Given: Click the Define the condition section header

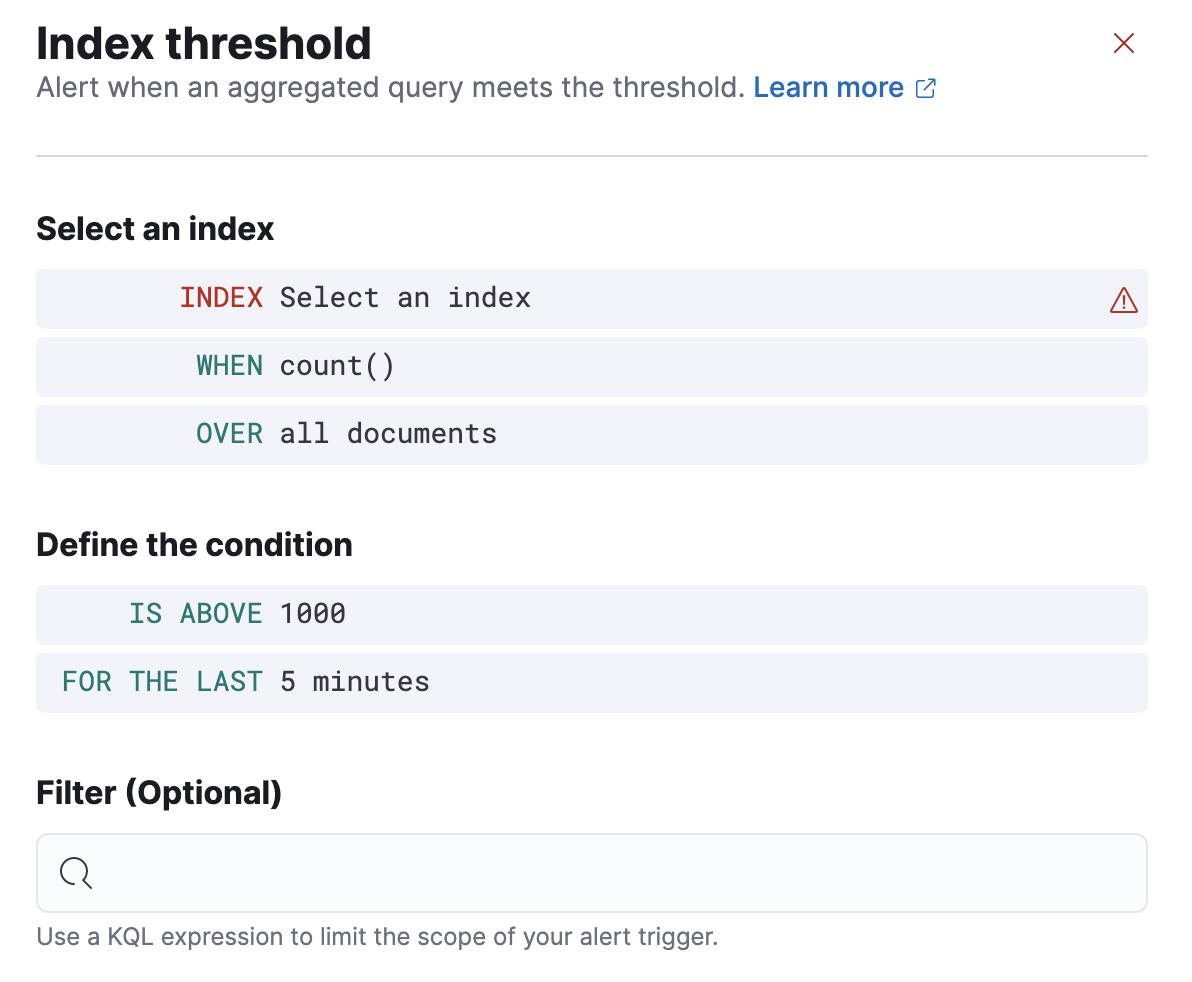Looking at the screenshot, I should [194, 545].
